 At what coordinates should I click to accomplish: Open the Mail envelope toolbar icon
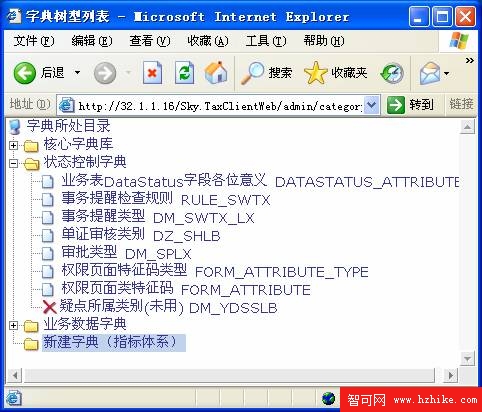(430, 73)
